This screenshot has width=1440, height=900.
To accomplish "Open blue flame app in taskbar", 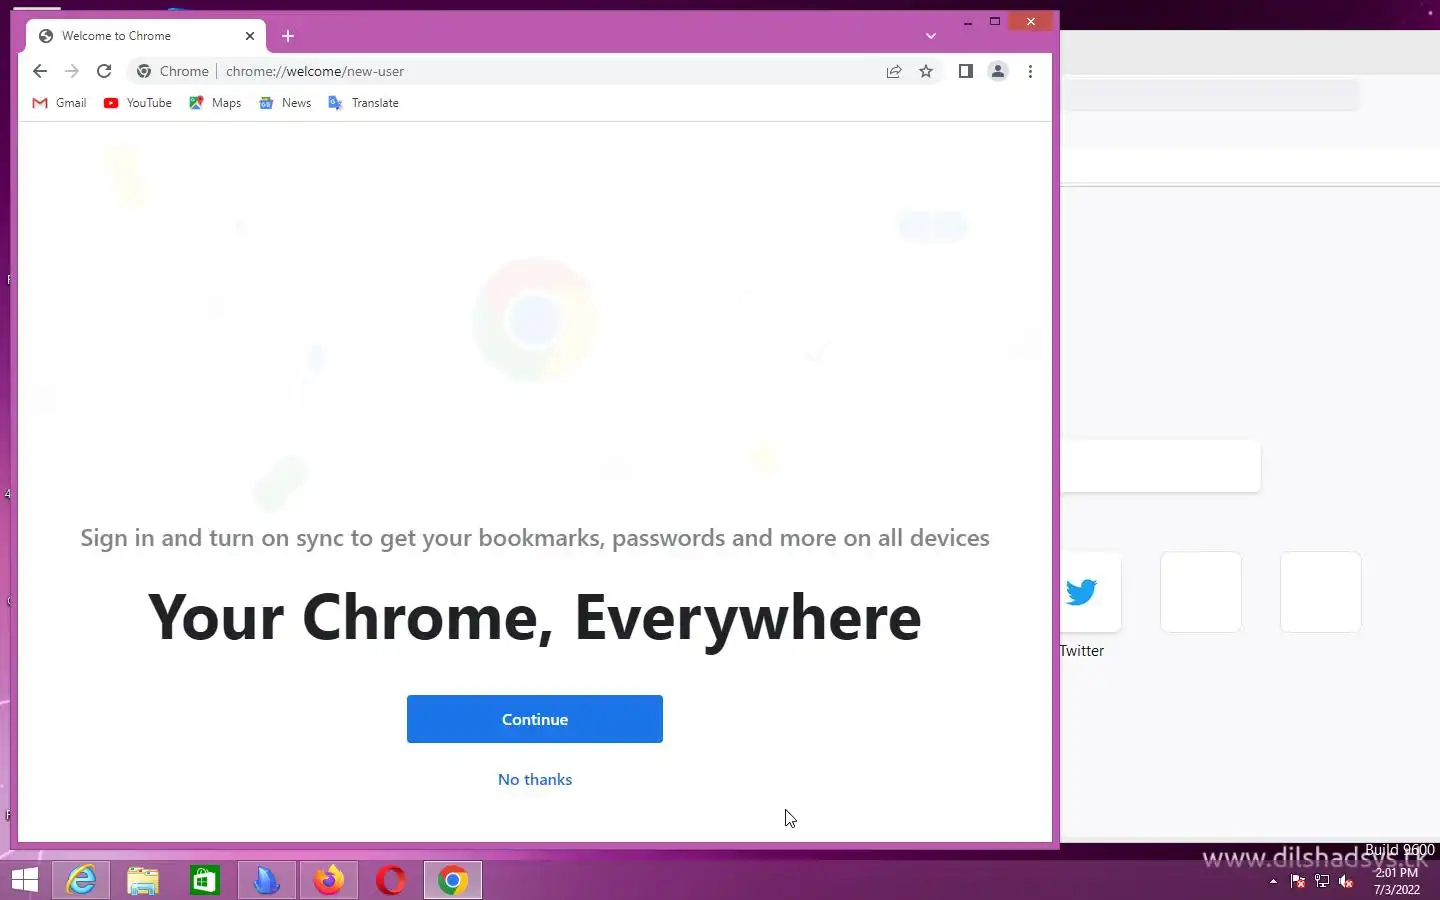I will coord(267,880).
